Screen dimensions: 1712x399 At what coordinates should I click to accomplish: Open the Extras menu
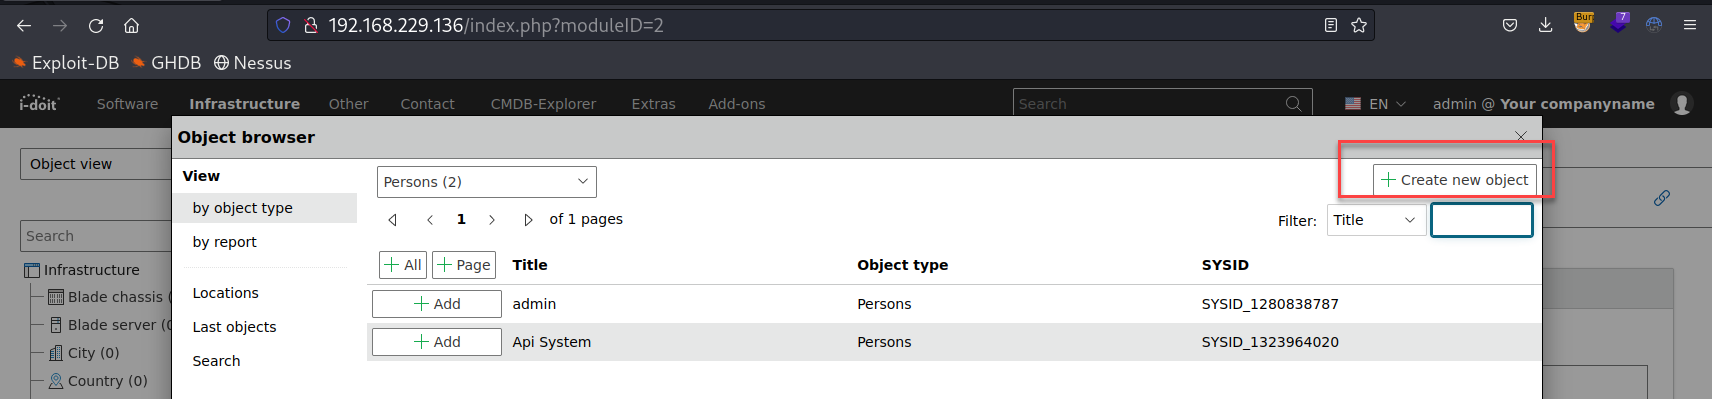click(653, 104)
